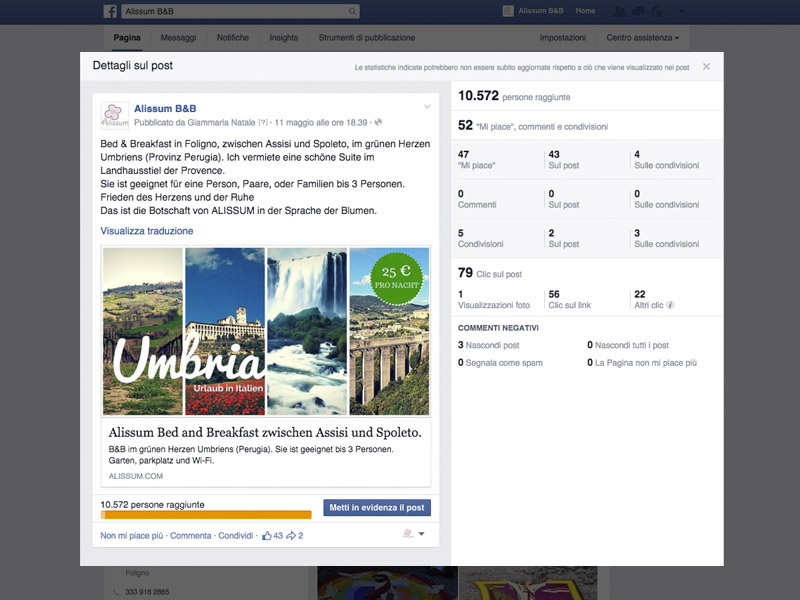Click 4 Sulle condivisioni likes statistic

tap(667, 160)
